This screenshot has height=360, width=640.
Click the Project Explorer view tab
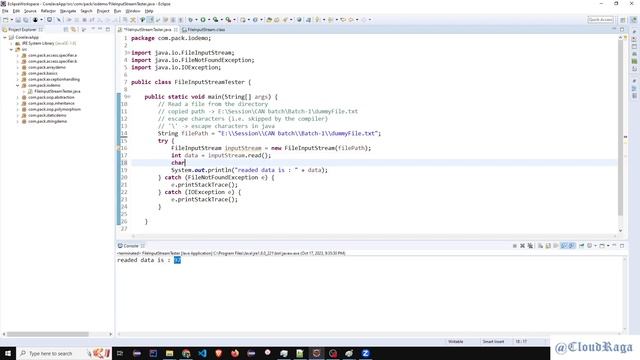pos(22,30)
